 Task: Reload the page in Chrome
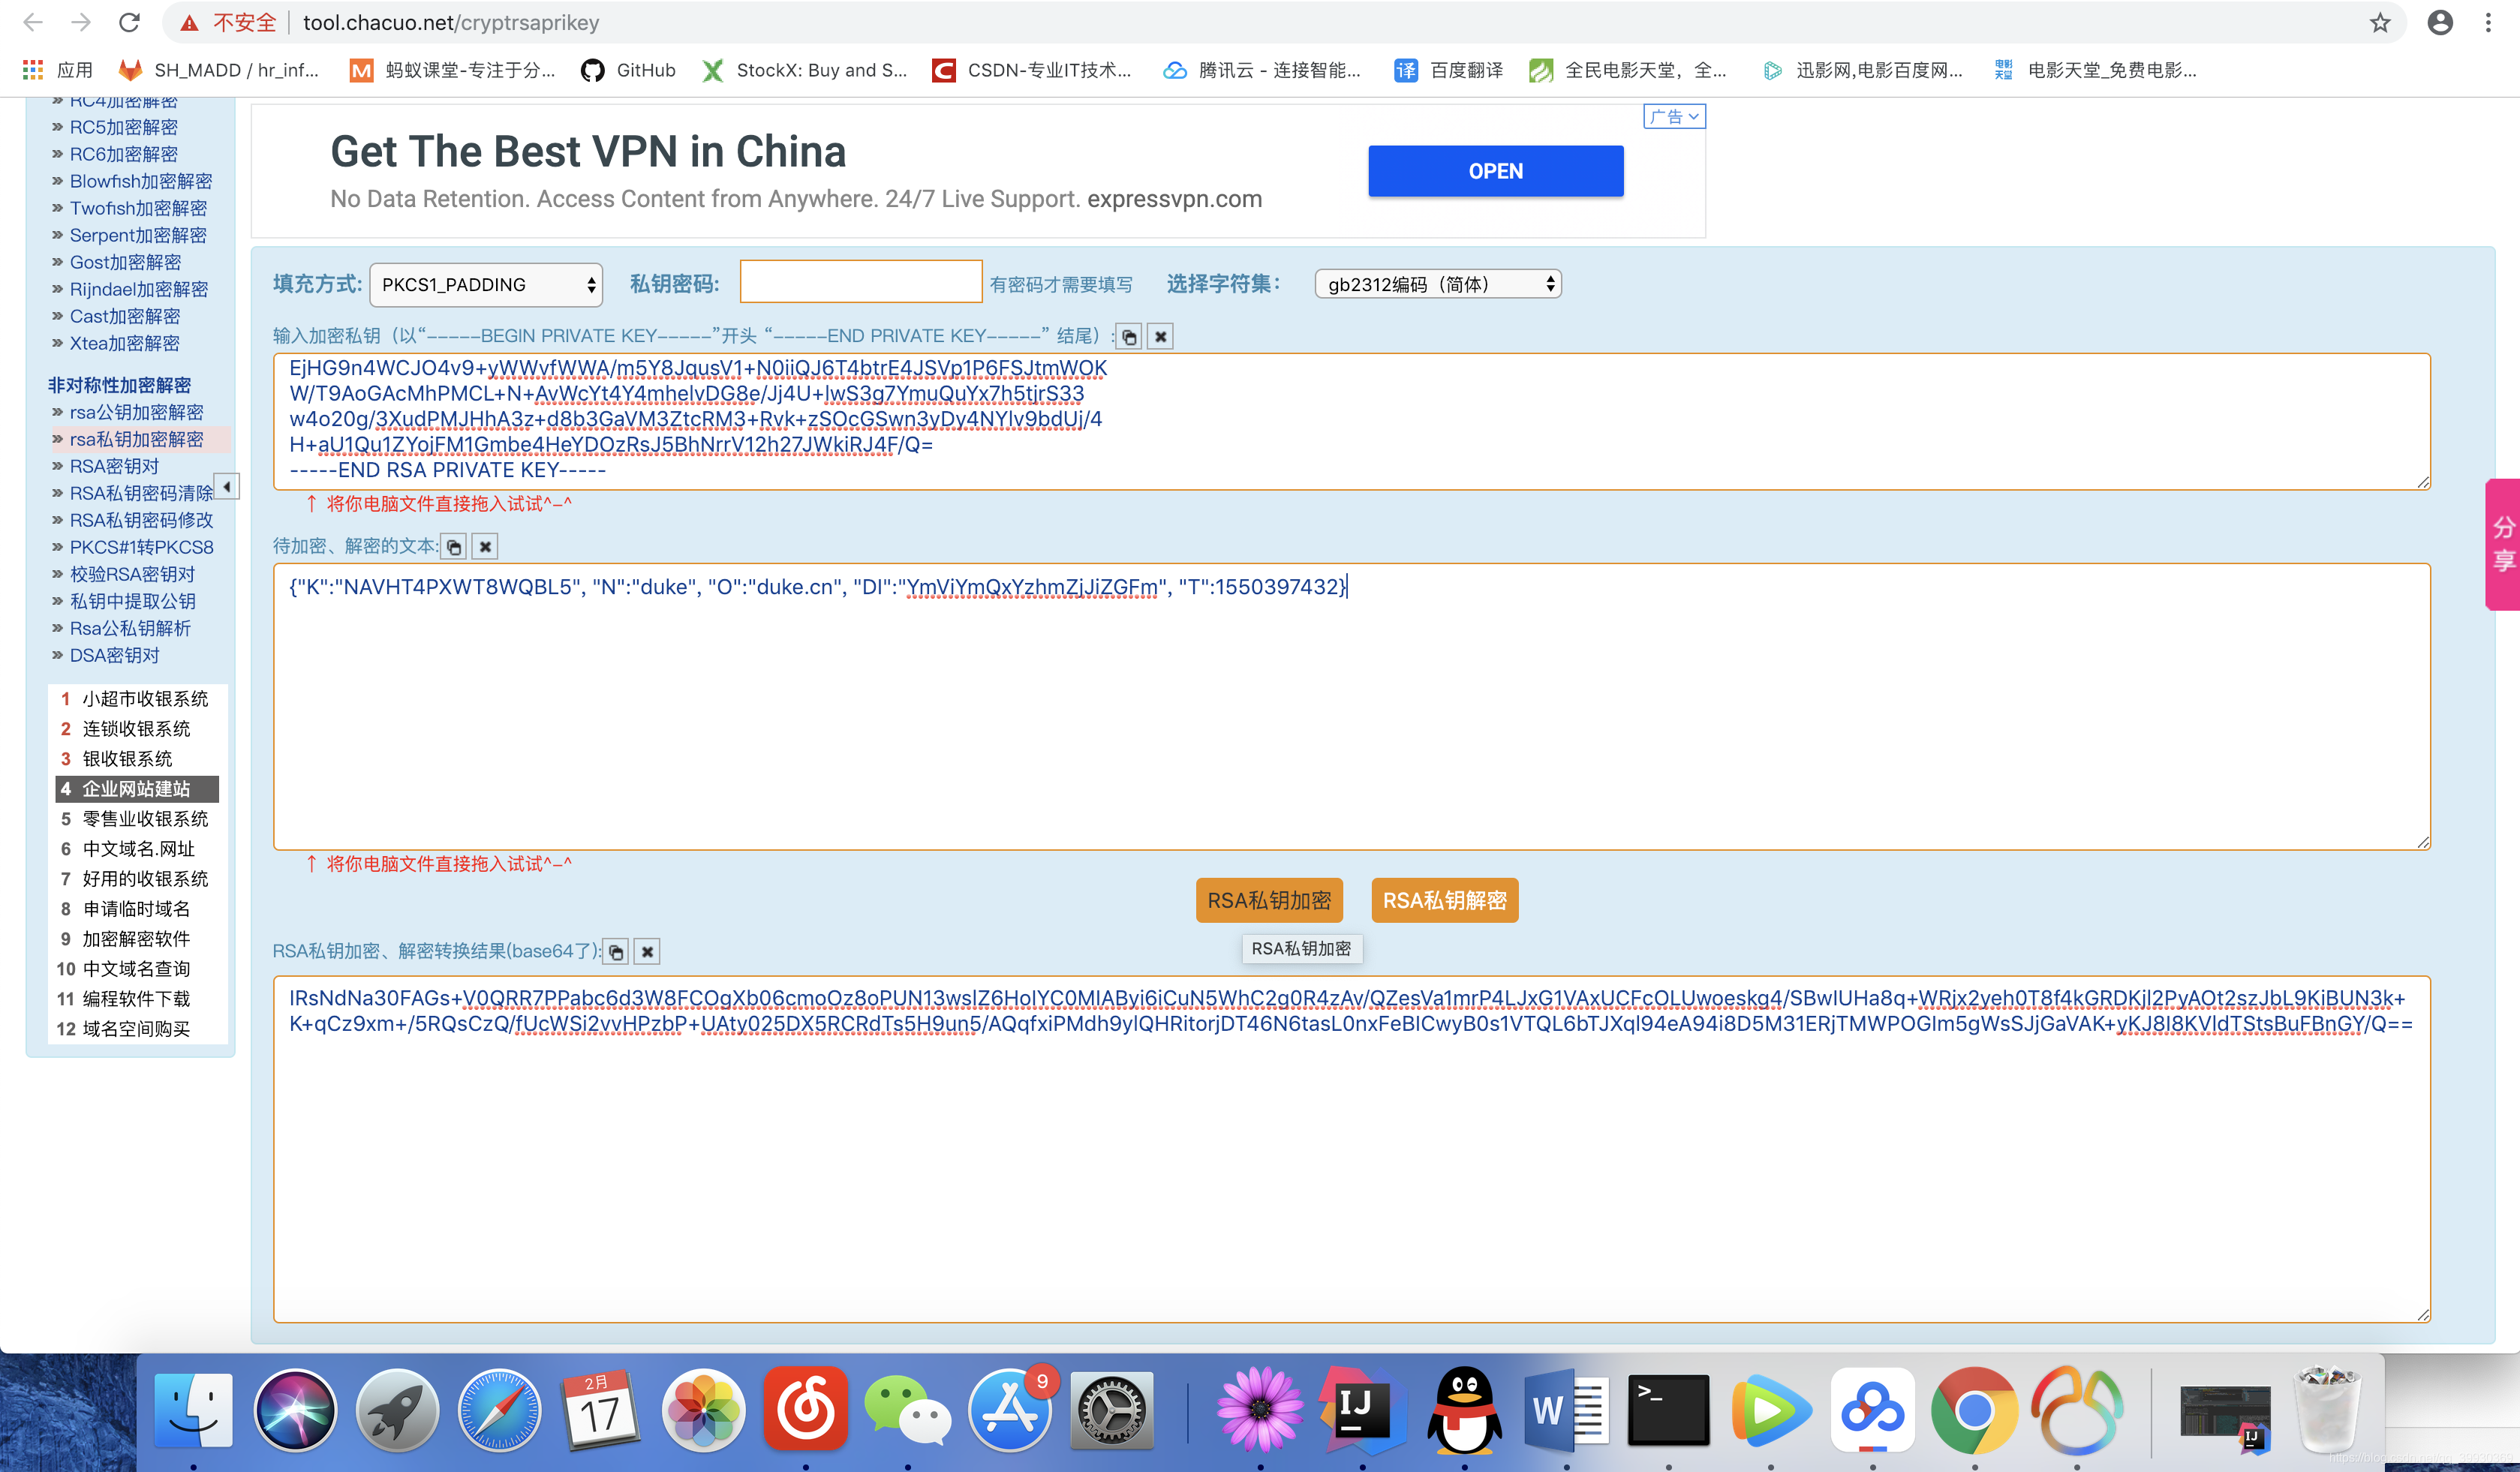pyautogui.click(x=129, y=22)
